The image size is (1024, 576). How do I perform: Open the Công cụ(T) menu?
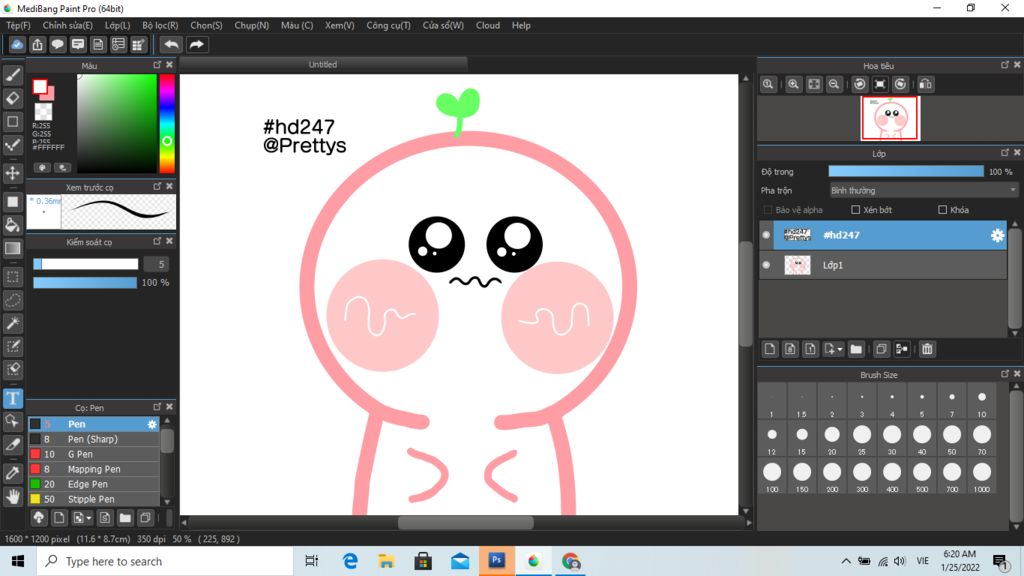point(389,25)
